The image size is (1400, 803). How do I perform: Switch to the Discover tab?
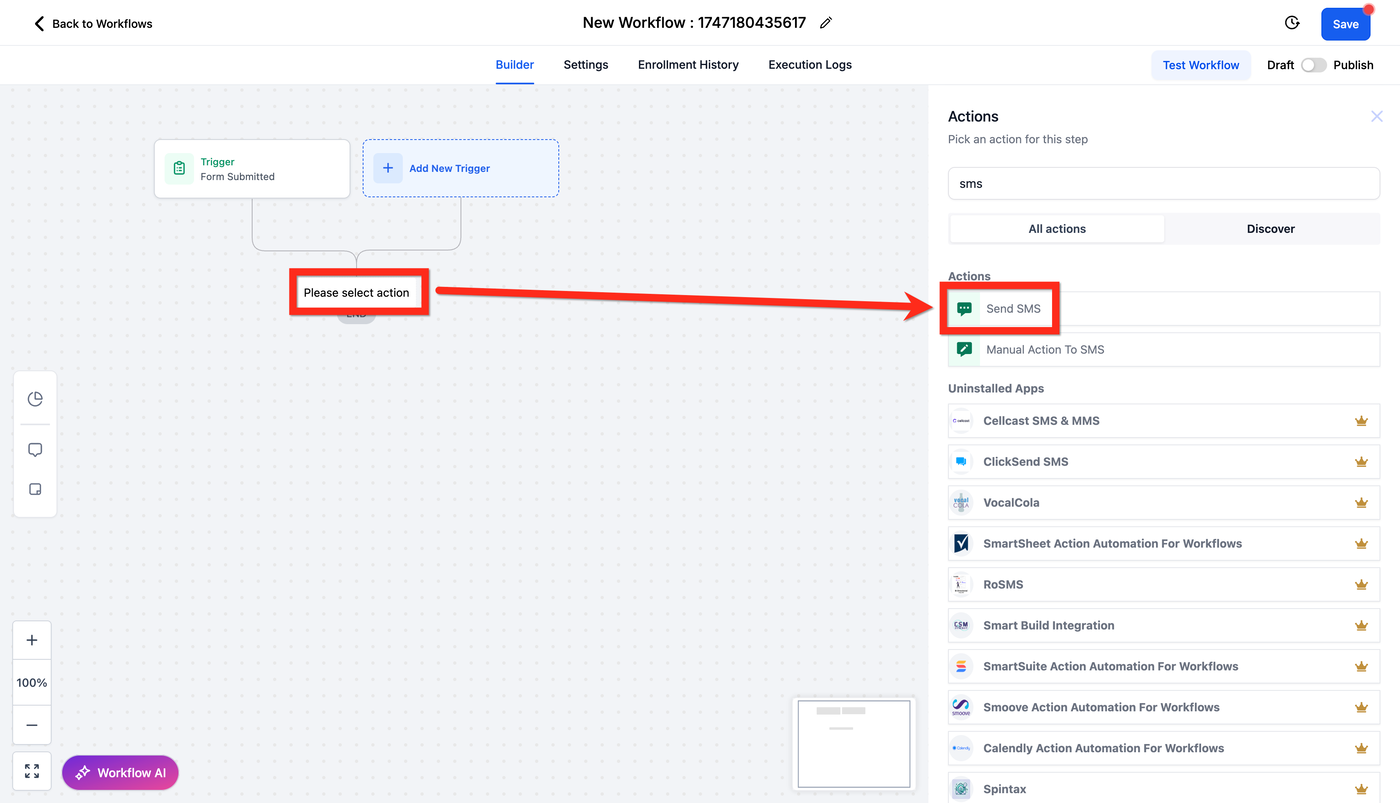coord(1271,229)
